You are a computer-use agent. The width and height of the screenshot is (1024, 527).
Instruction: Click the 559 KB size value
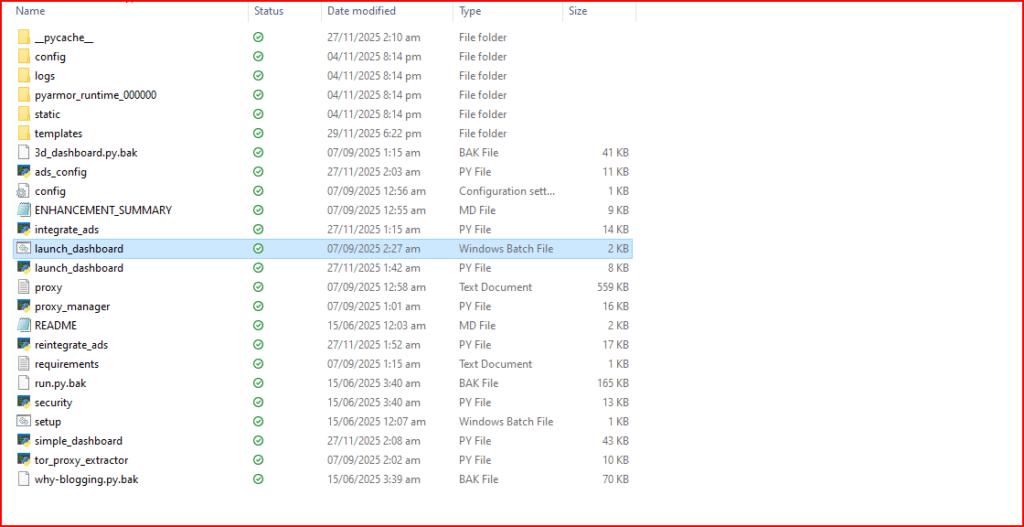tap(612, 287)
